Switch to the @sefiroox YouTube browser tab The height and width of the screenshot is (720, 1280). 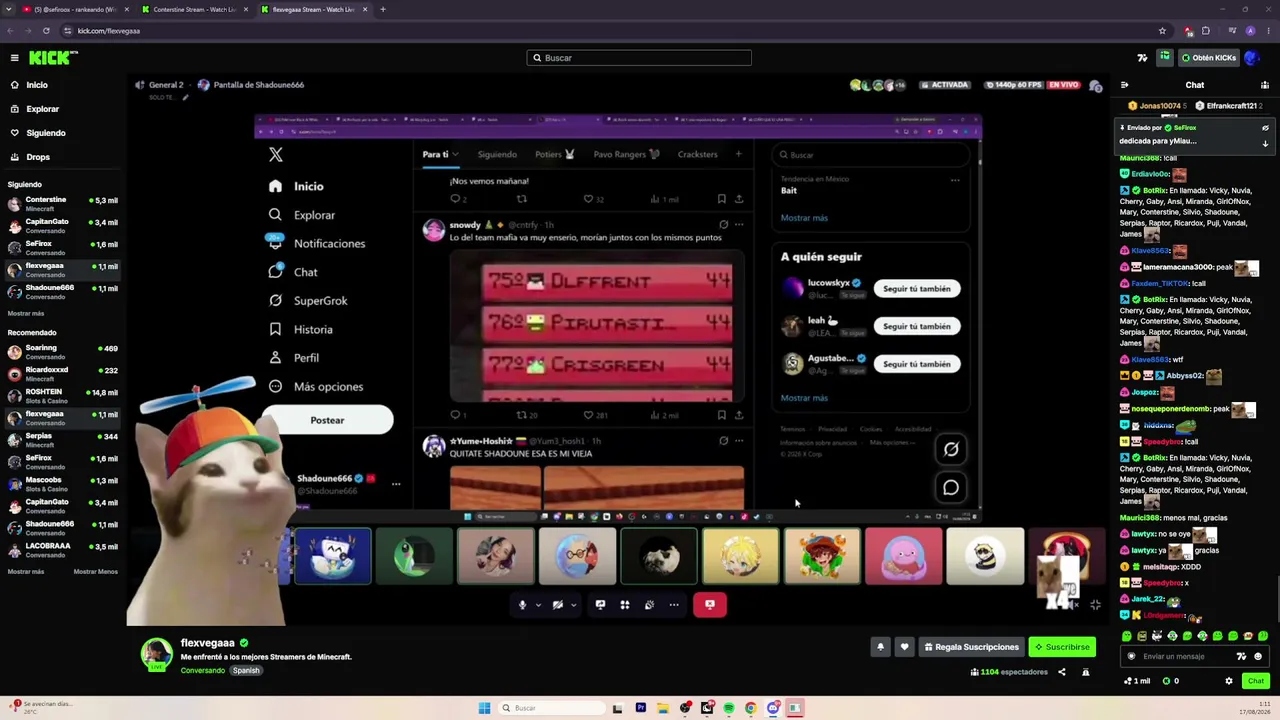pos(75,9)
